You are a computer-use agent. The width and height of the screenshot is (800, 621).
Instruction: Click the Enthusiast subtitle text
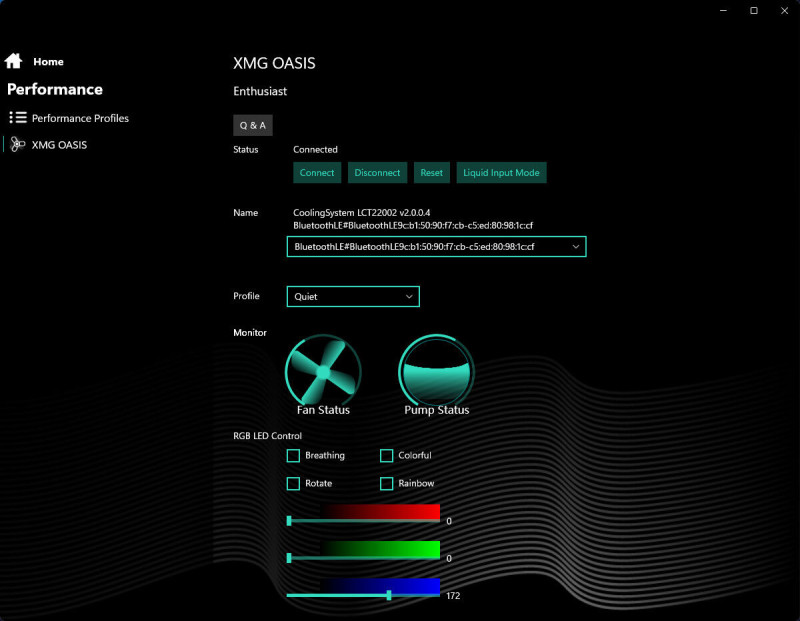(260, 91)
